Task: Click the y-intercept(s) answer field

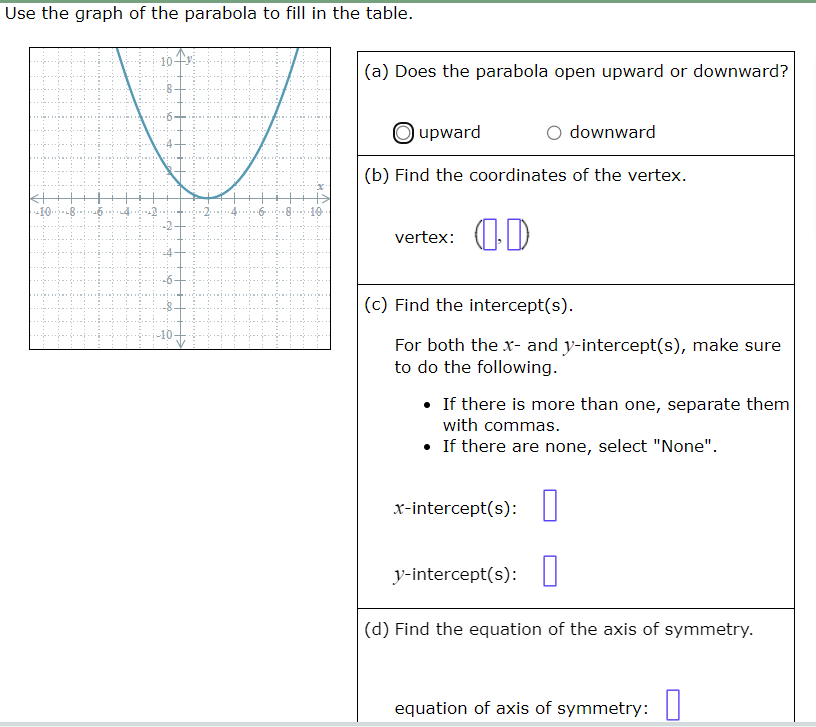Action: tap(549, 570)
